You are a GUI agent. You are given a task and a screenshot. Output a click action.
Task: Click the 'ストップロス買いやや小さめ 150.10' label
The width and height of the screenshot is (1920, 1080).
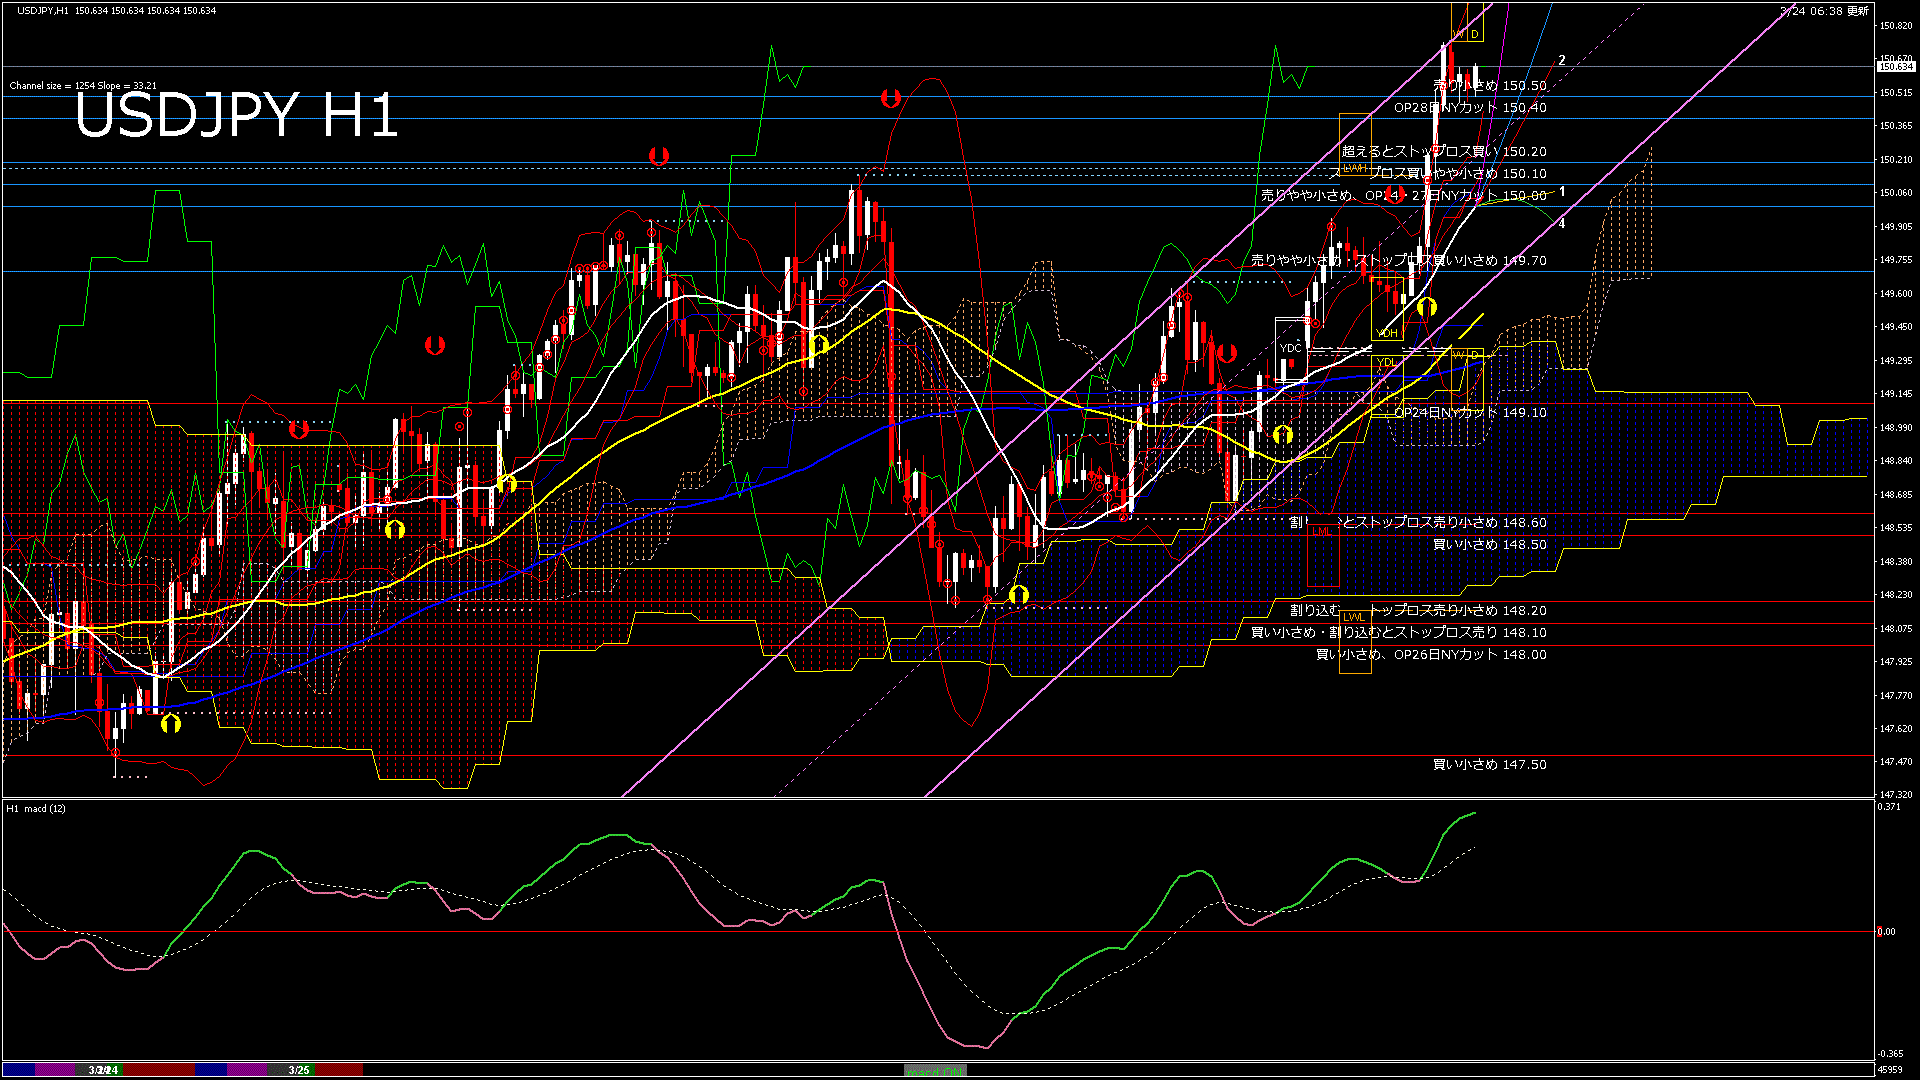click(x=1438, y=174)
